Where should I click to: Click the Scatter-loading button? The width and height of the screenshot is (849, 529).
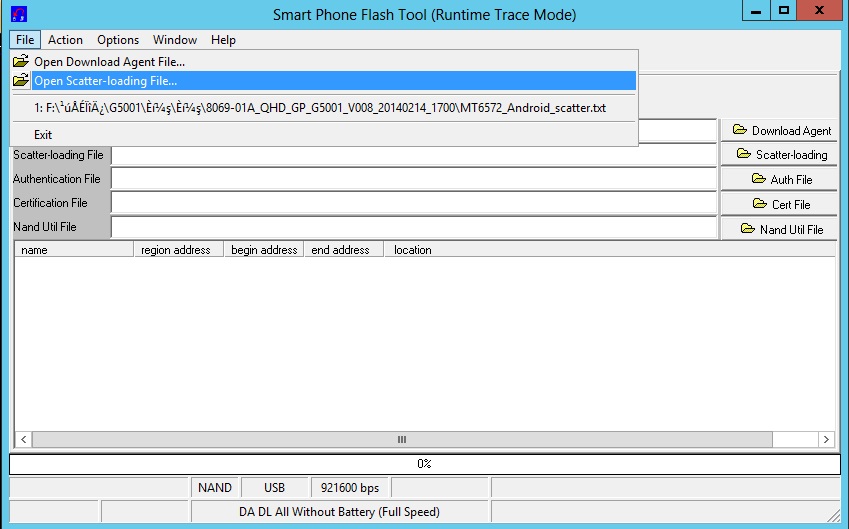point(779,154)
